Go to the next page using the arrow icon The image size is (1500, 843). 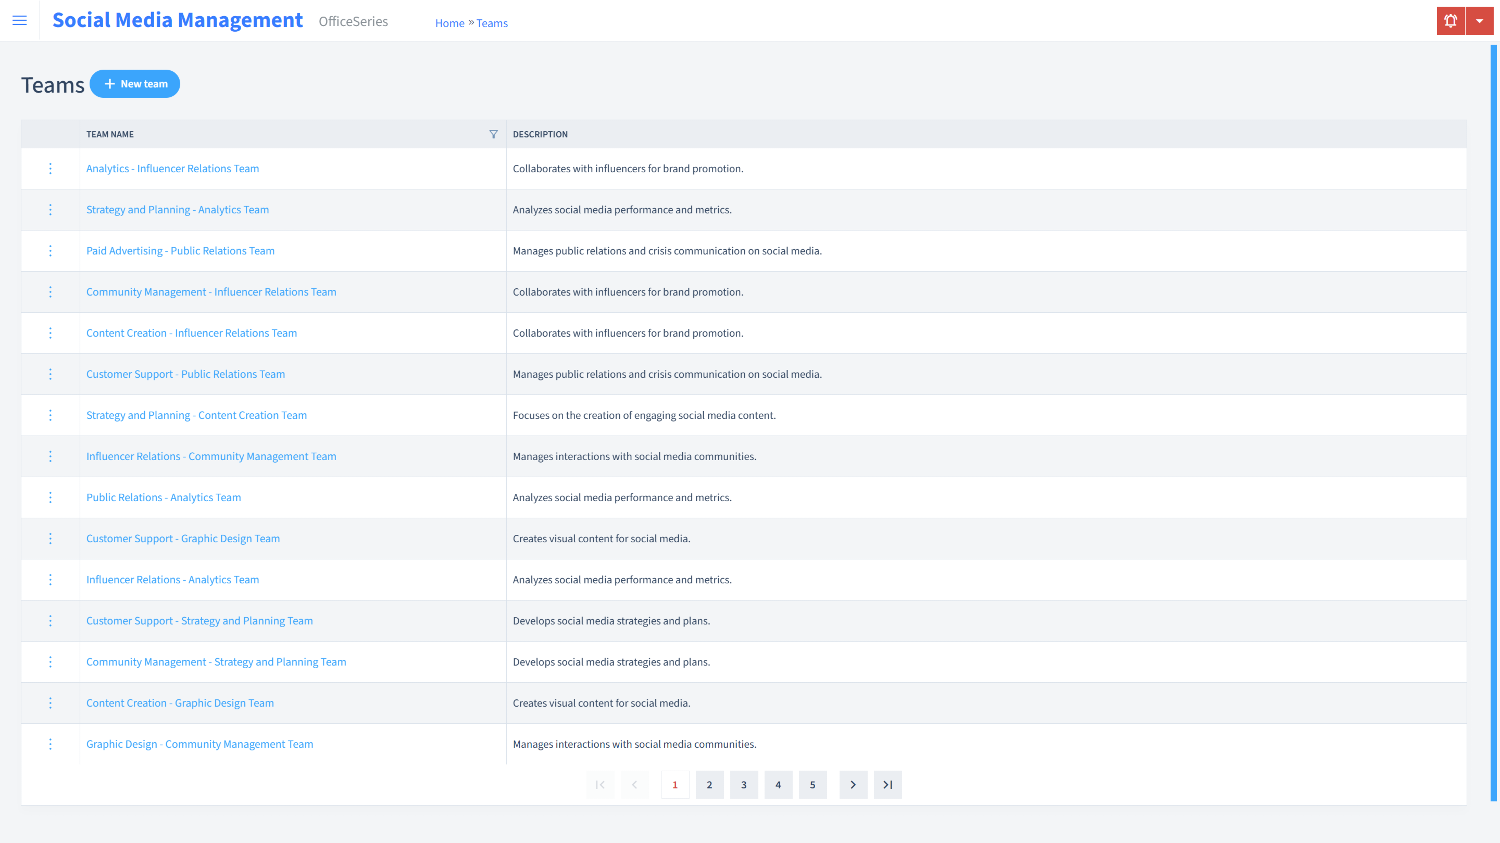[x=853, y=784]
